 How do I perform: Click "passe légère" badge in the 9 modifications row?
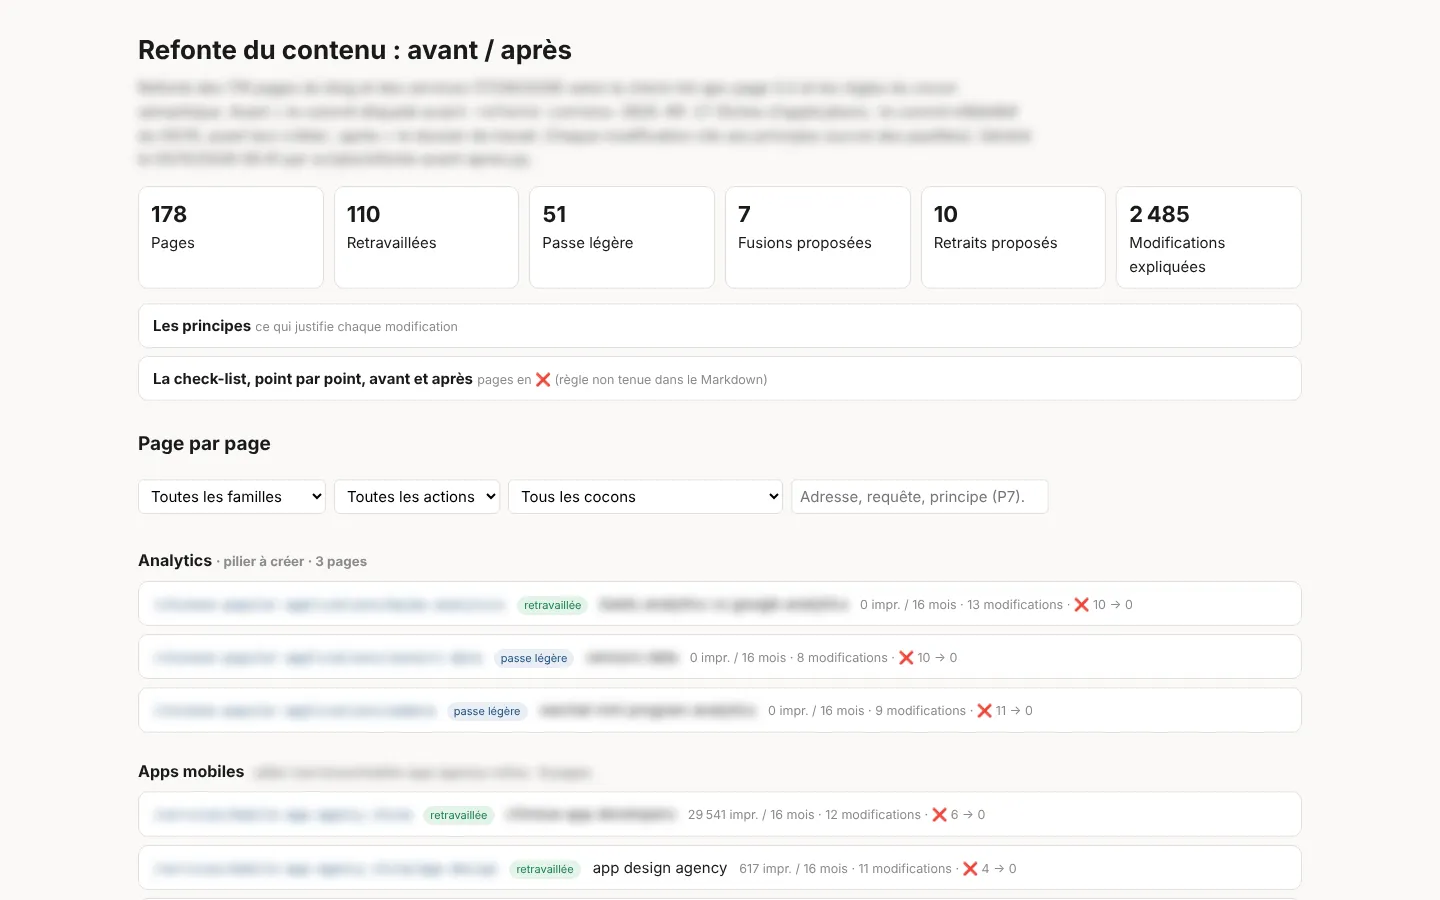(x=487, y=711)
